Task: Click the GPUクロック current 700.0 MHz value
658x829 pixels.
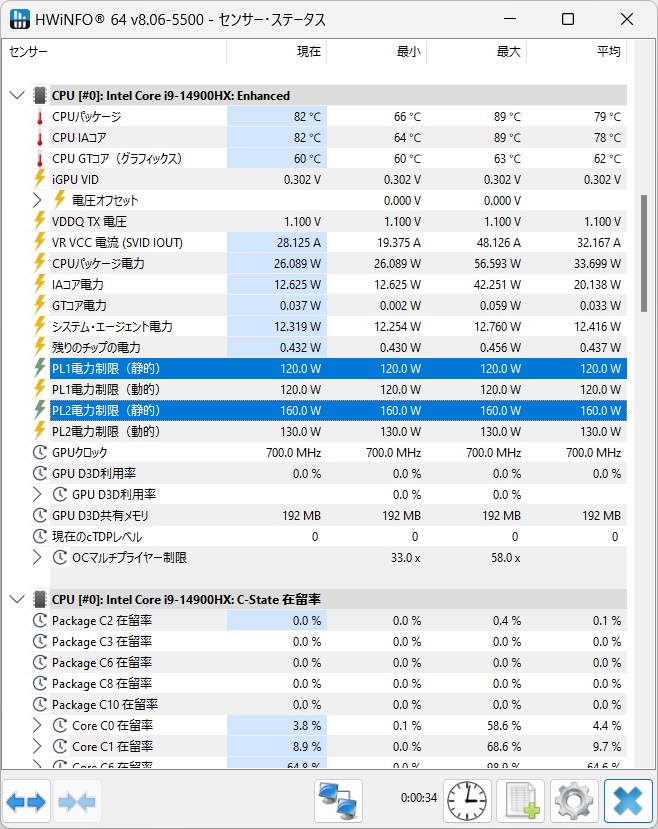Action: tap(293, 453)
